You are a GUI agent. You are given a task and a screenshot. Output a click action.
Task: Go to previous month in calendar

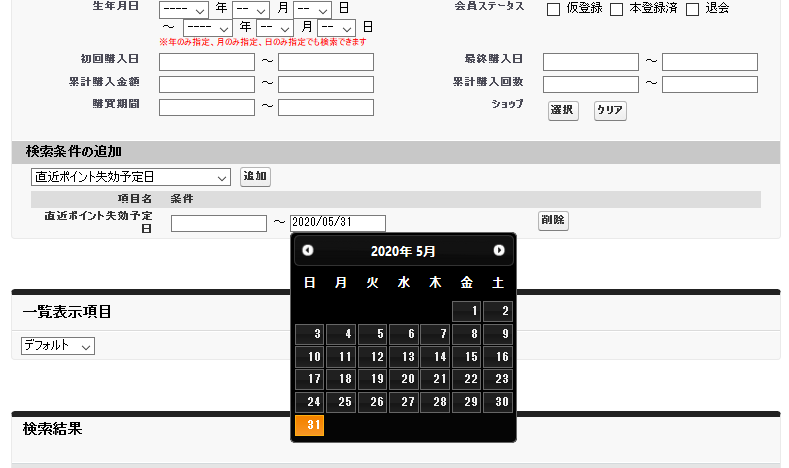(x=308, y=250)
